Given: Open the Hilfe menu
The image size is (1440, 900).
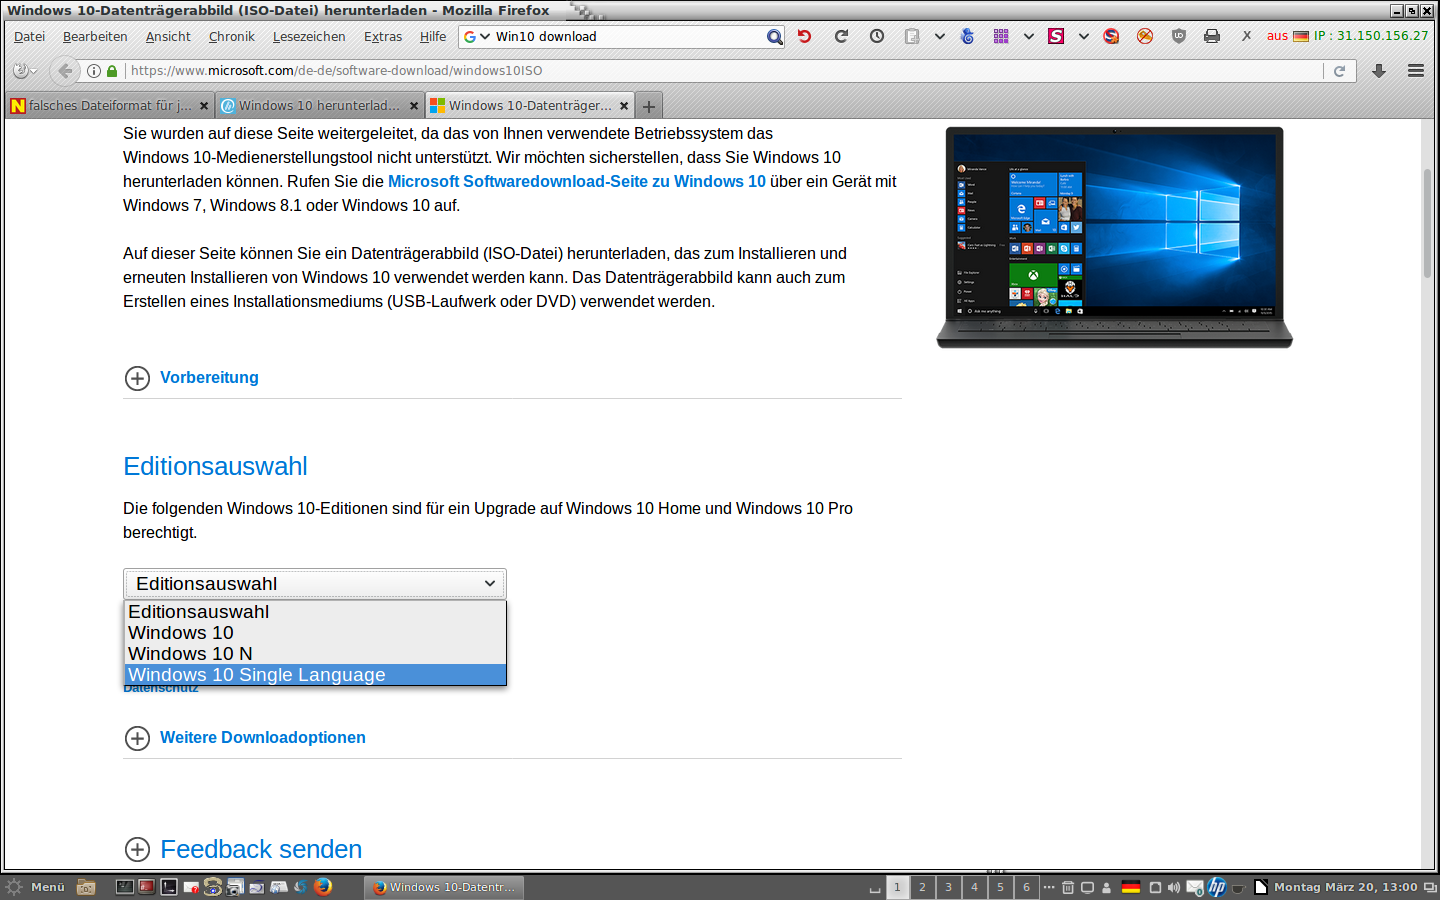Looking at the screenshot, I should point(433,37).
